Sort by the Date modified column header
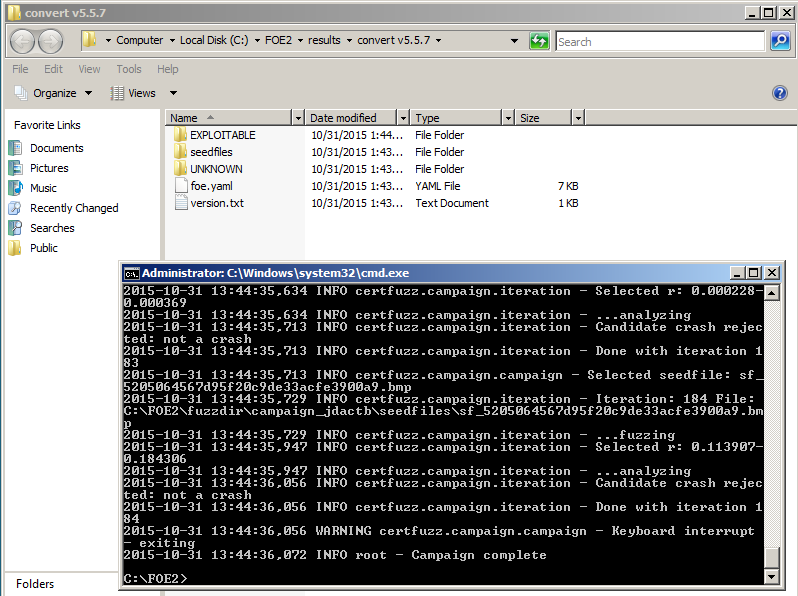The height and width of the screenshot is (596, 798). click(351, 118)
